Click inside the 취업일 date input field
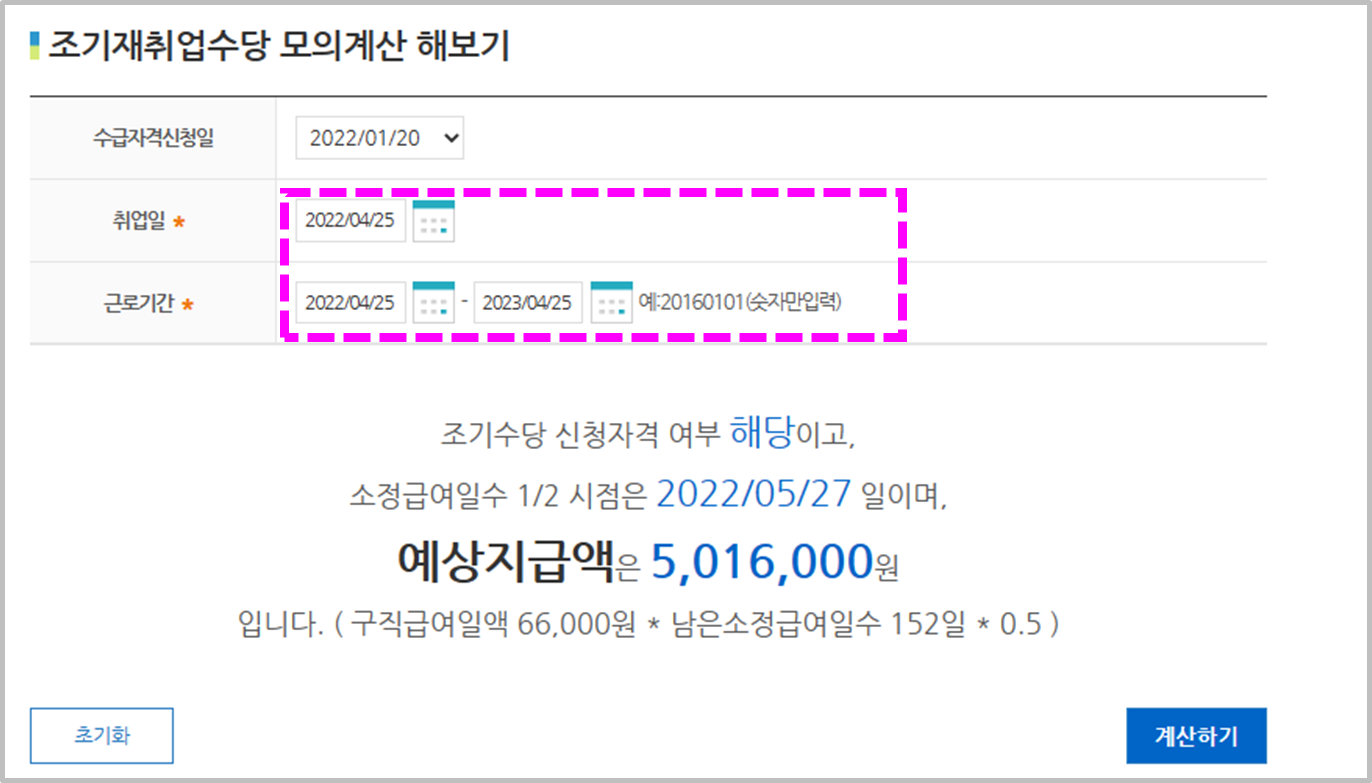Viewport: 1372px width, 783px height. coord(350,220)
